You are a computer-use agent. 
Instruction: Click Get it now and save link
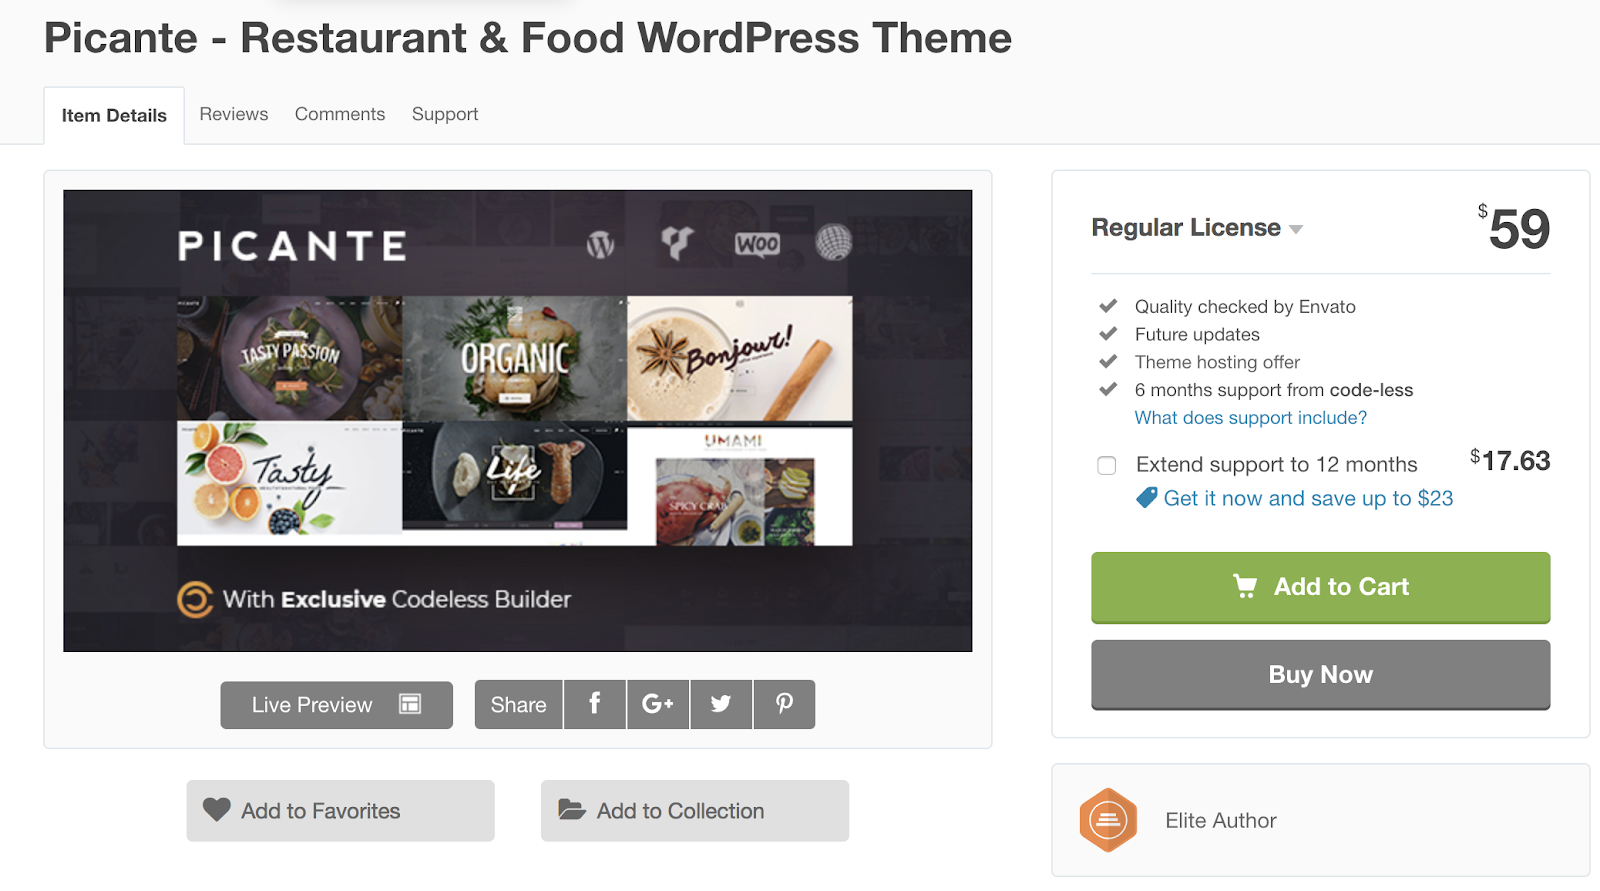click(1308, 498)
